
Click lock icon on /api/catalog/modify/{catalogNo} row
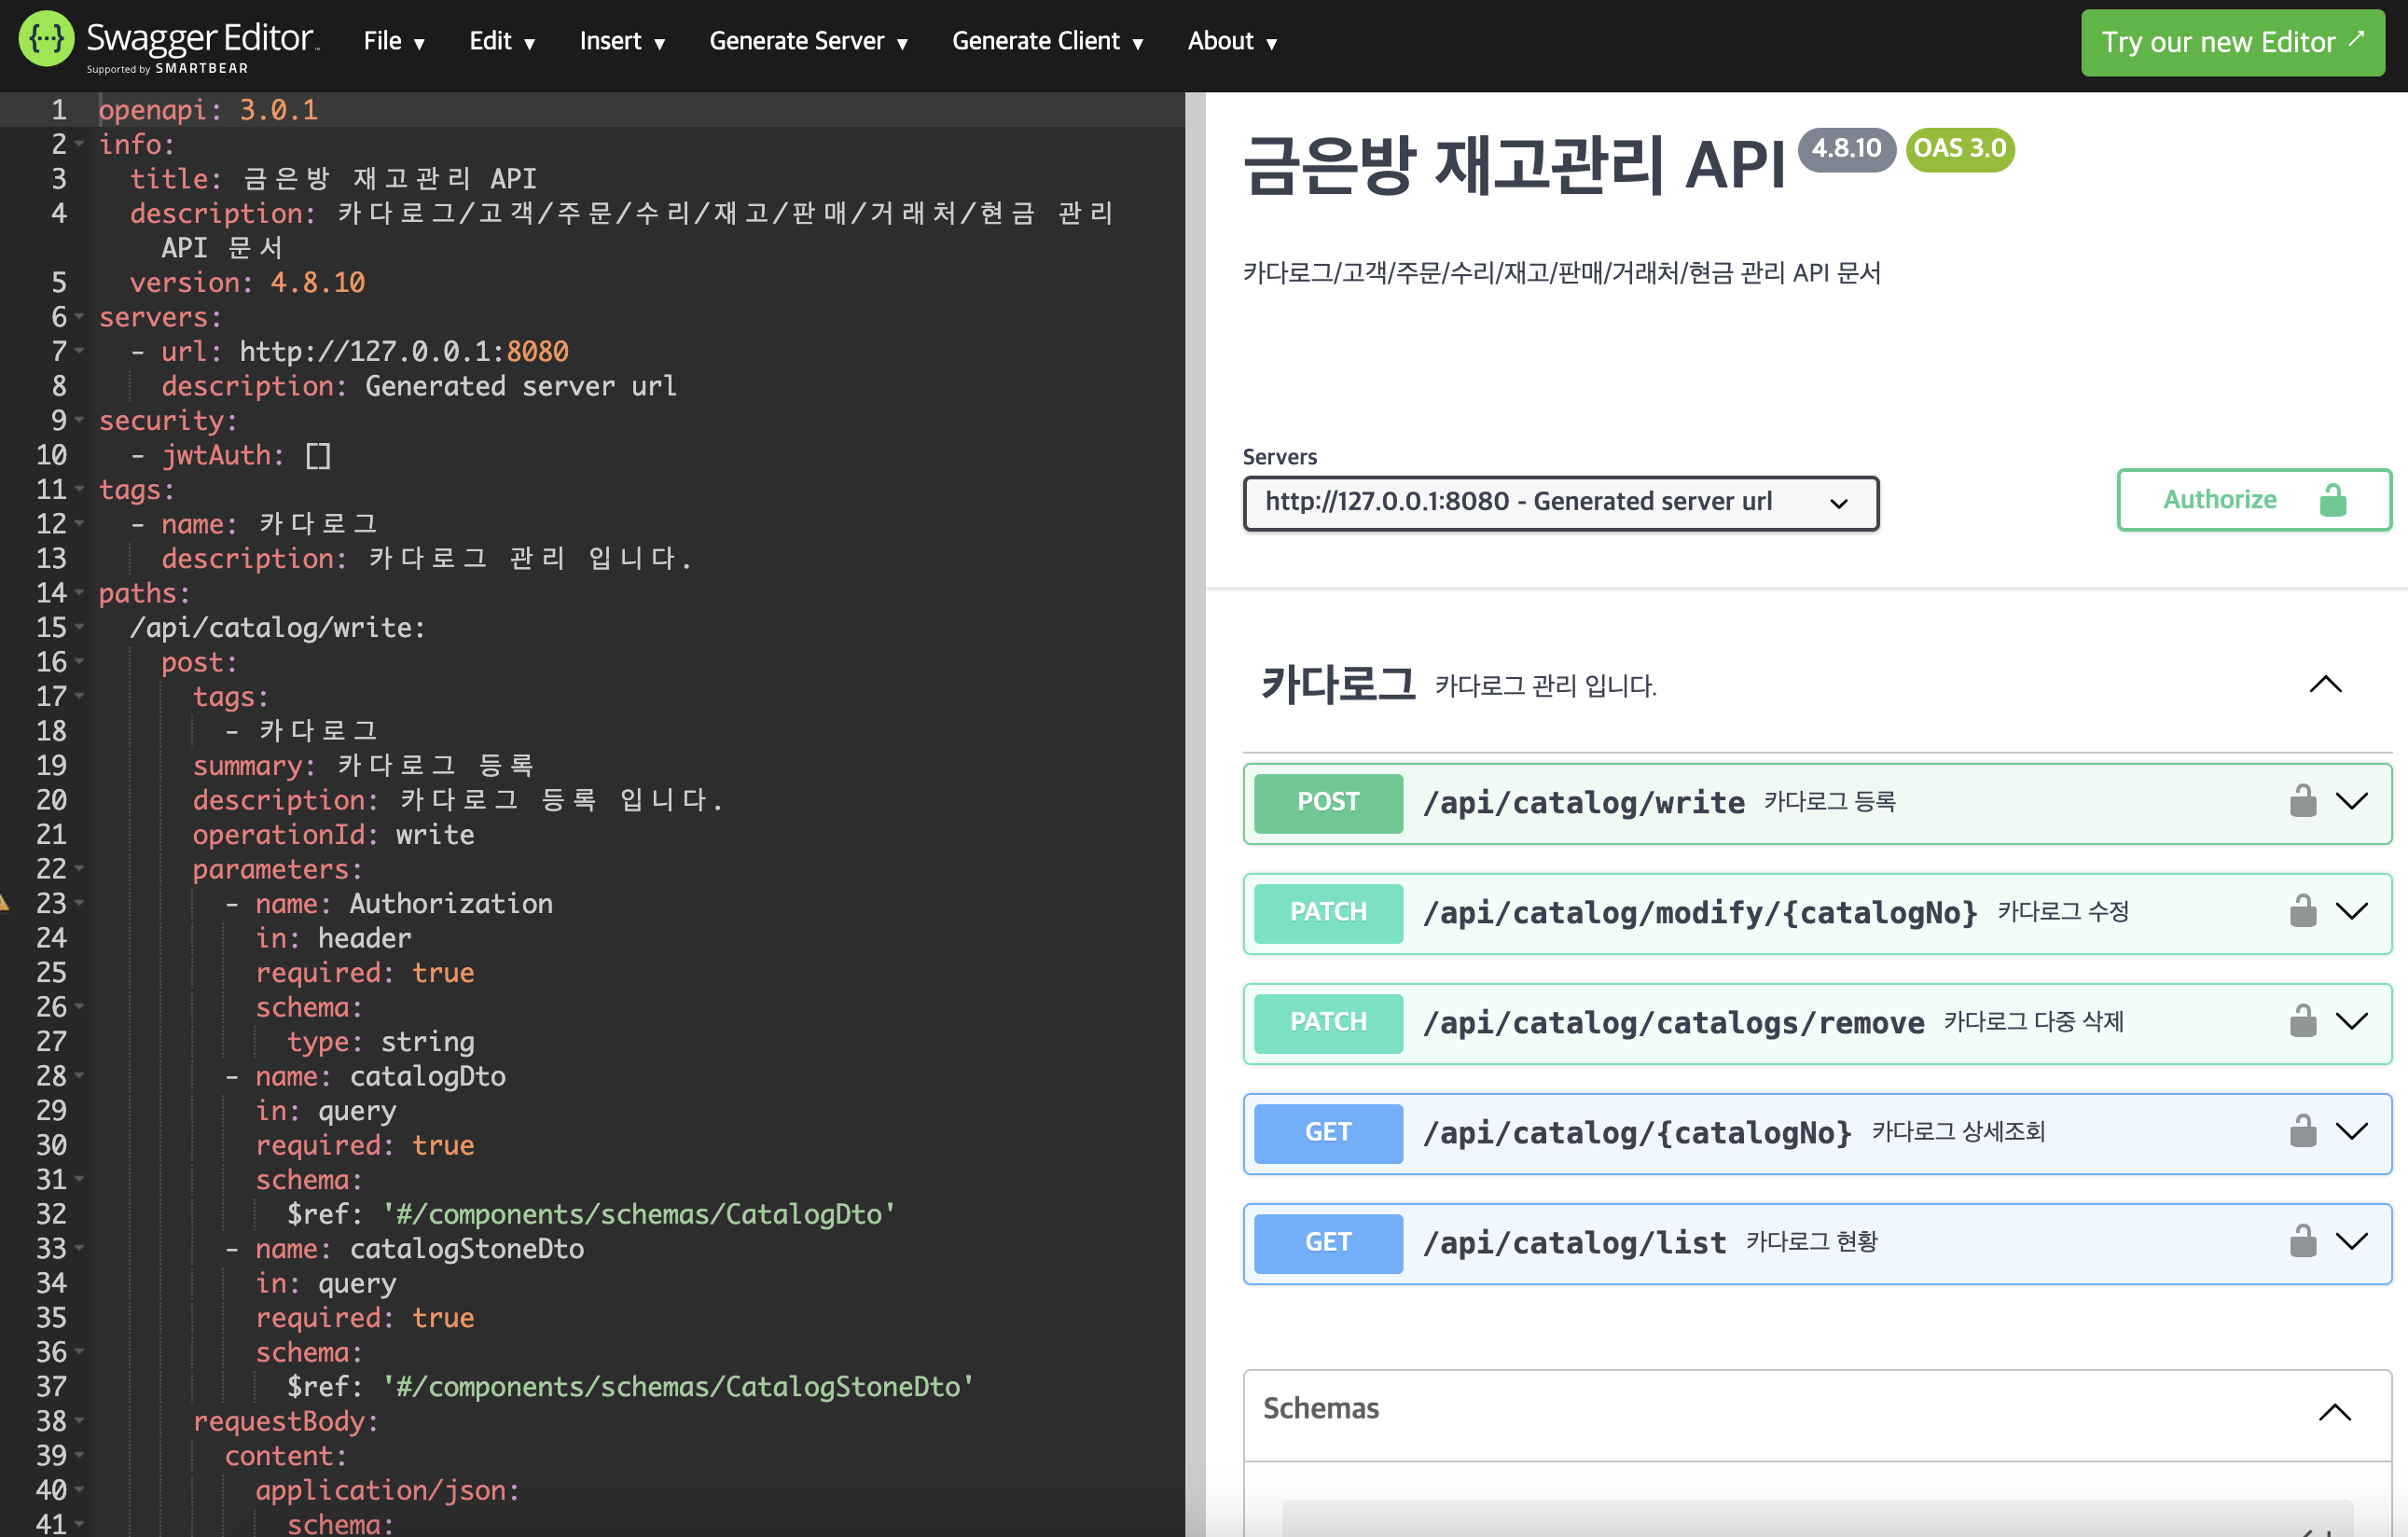(x=2303, y=911)
